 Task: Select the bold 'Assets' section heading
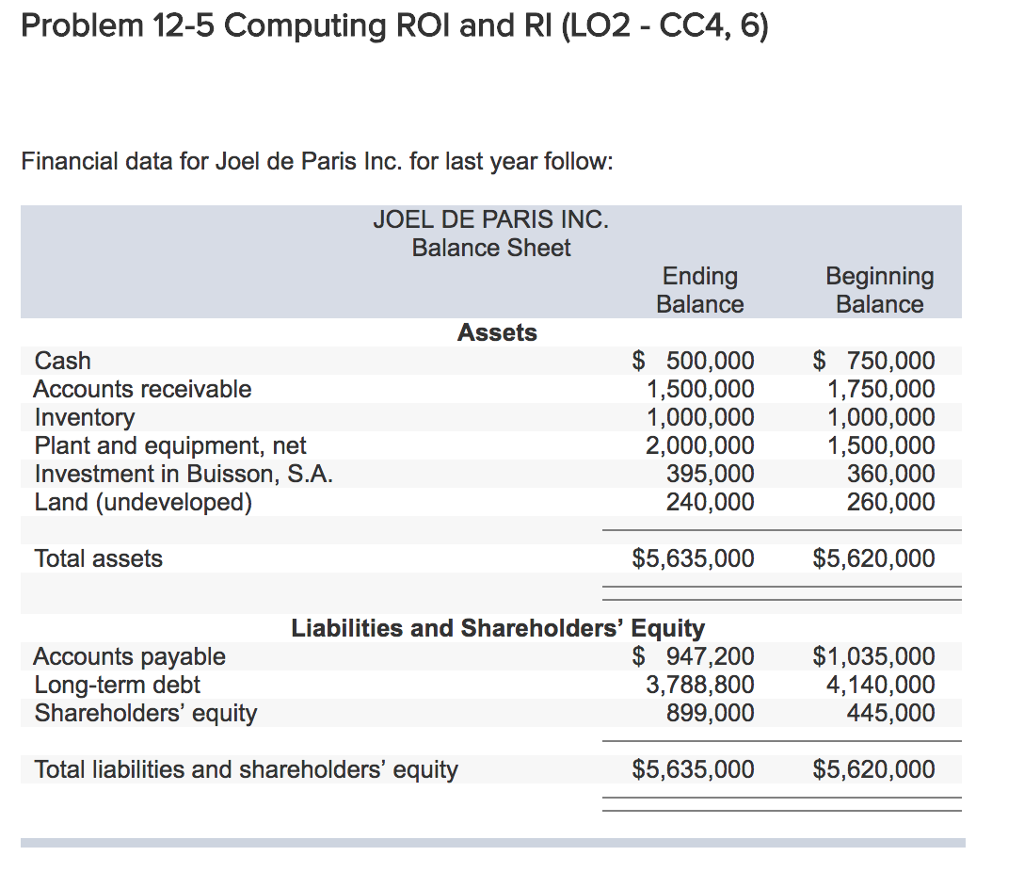point(497,332)
